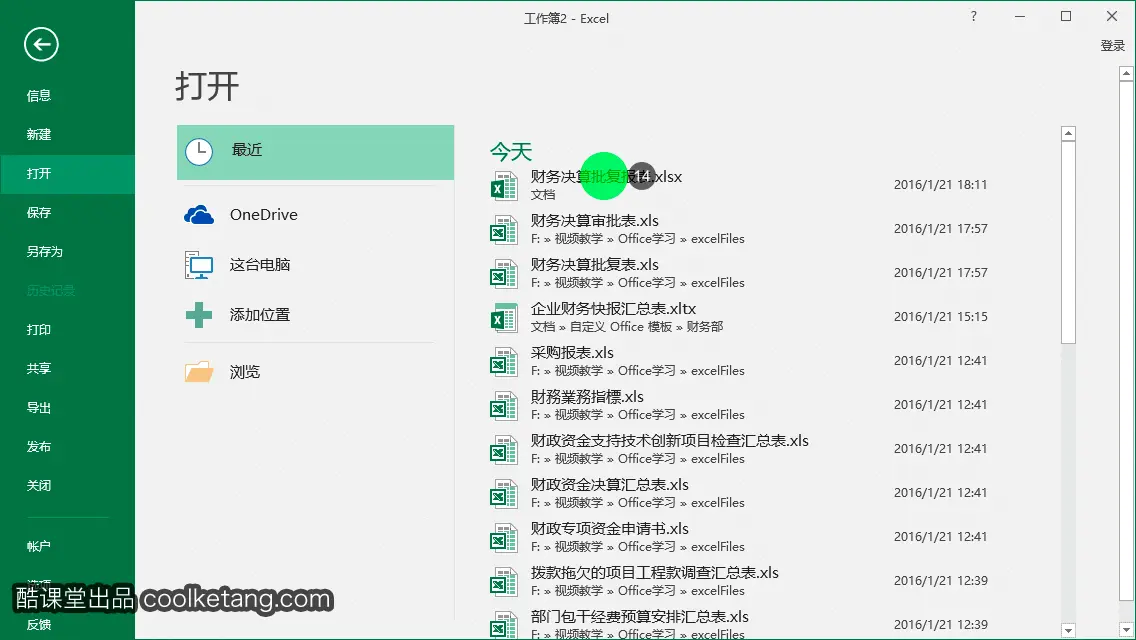Click Excel icon of 财政资金支持技术创新项目检查汇总表.xls
The image size is (1136, 640).
tap(504, 449)
